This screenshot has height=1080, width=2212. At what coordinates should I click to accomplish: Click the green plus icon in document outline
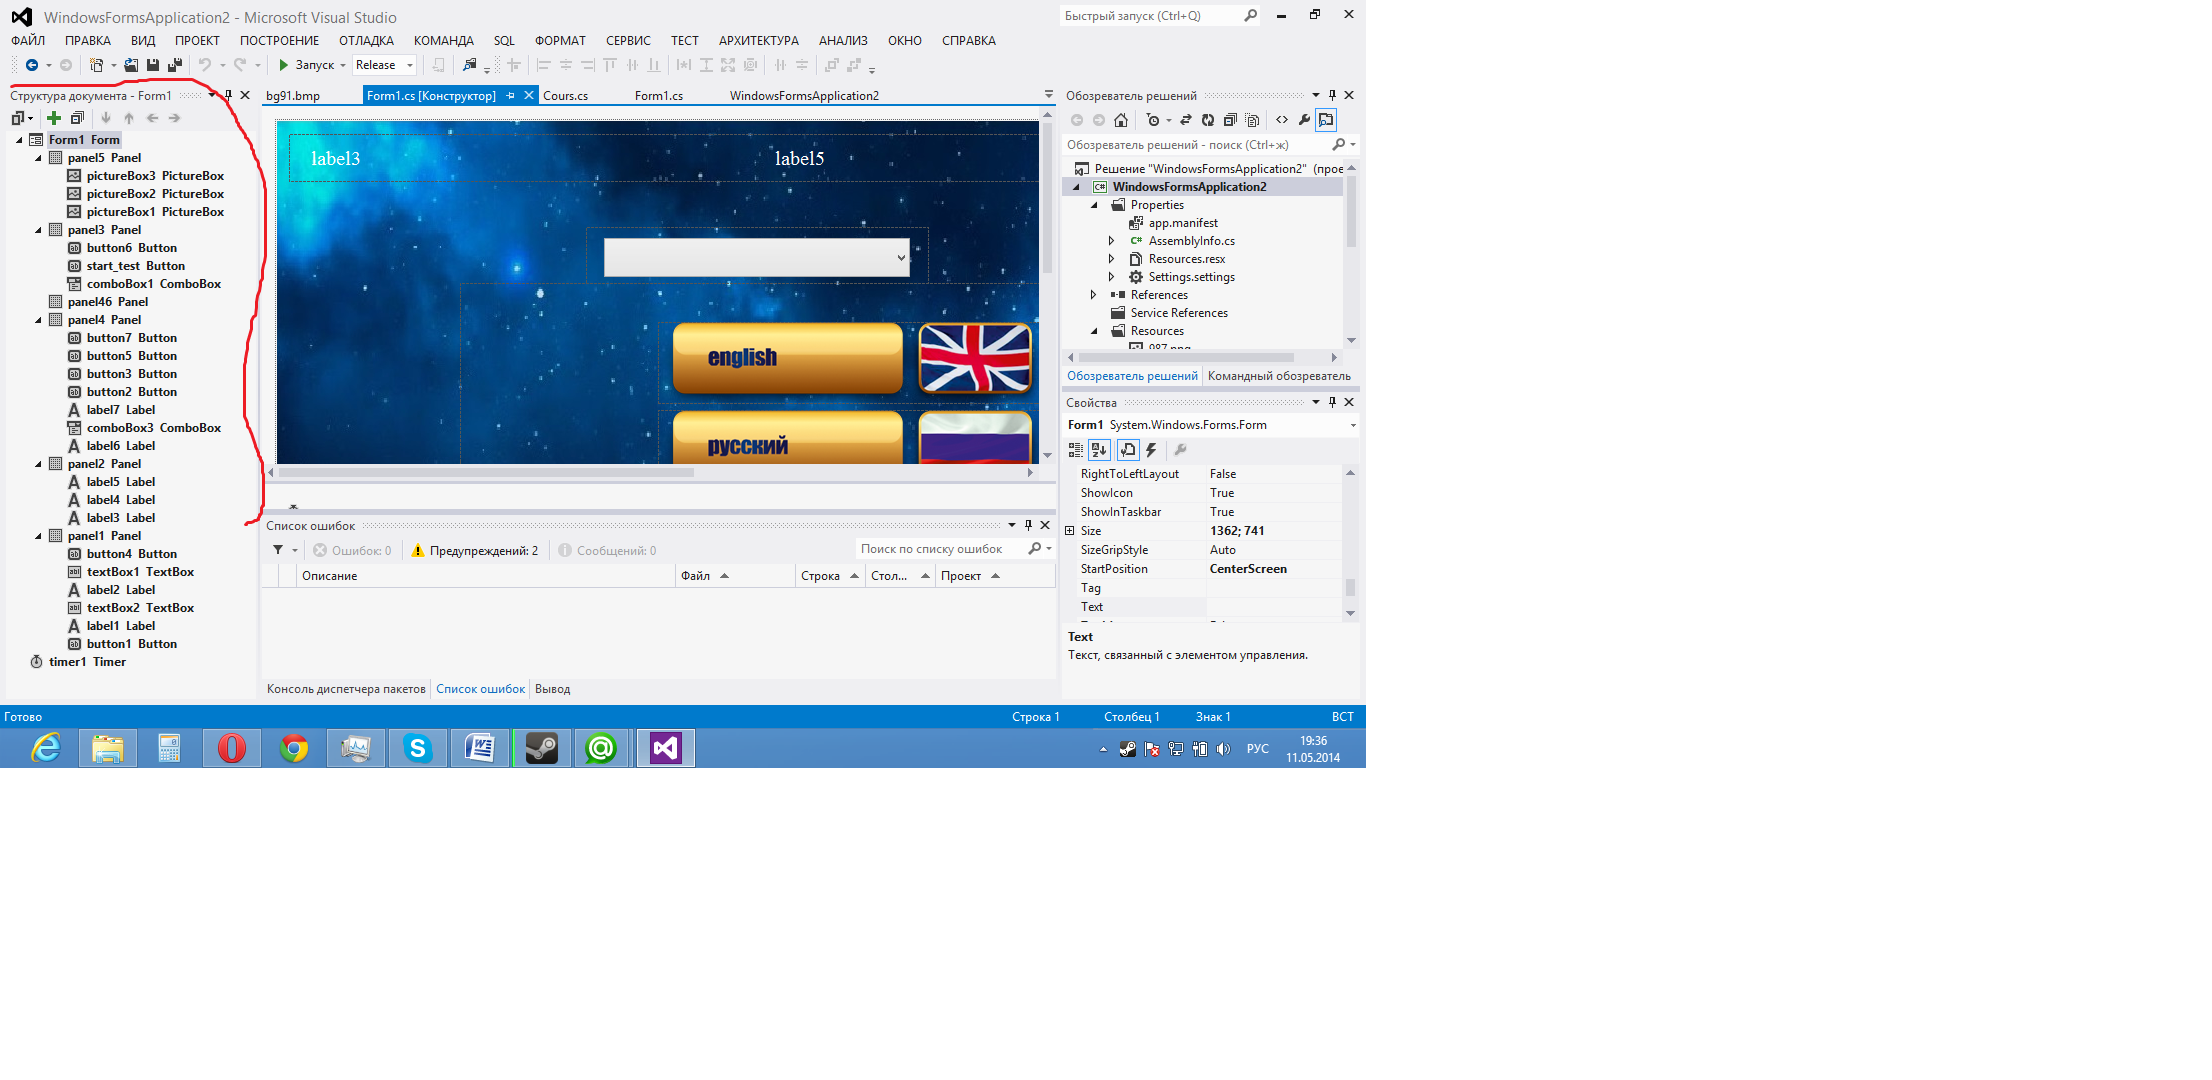[x=54, y=118]
